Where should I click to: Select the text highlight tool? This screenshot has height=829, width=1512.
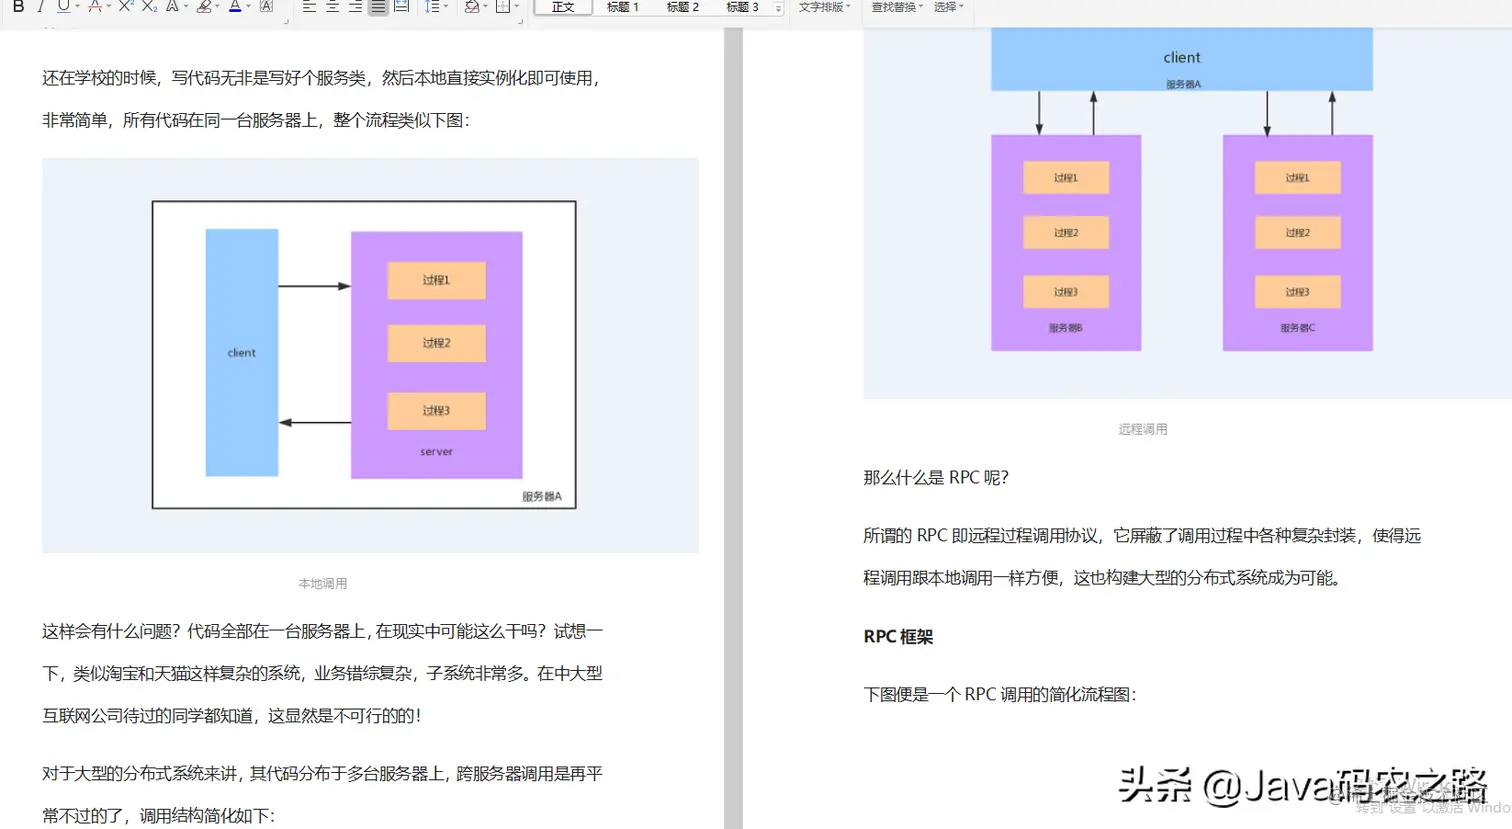[204, 8]
